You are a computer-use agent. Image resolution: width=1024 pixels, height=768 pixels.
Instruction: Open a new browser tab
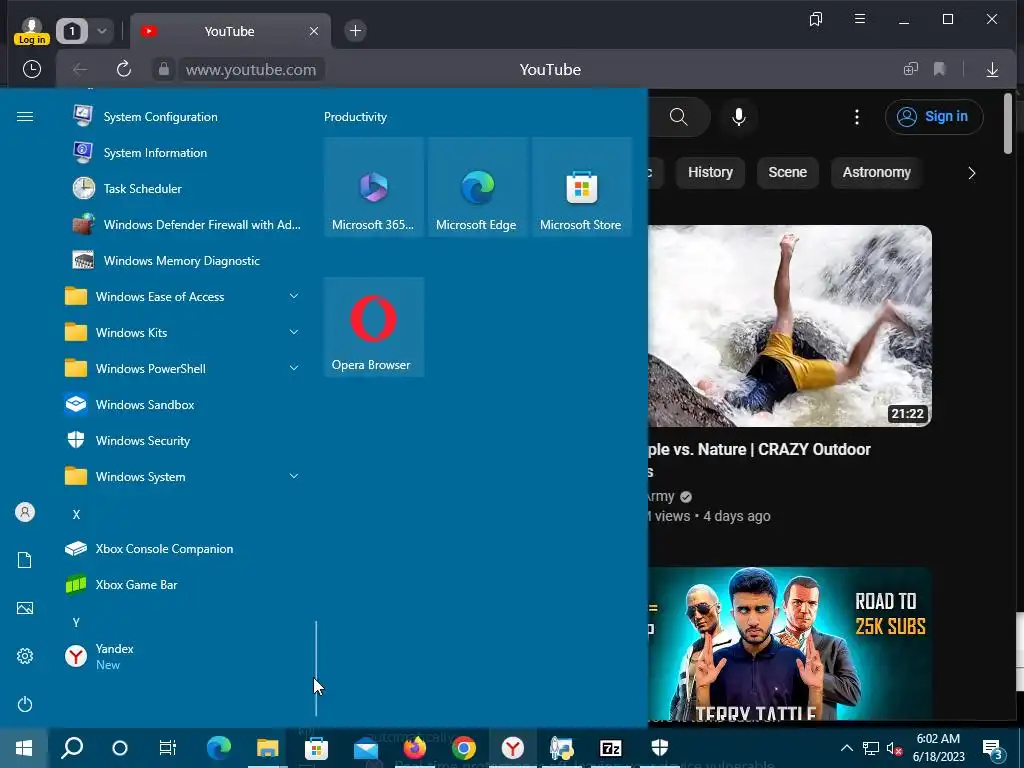(x=355, y=31)
